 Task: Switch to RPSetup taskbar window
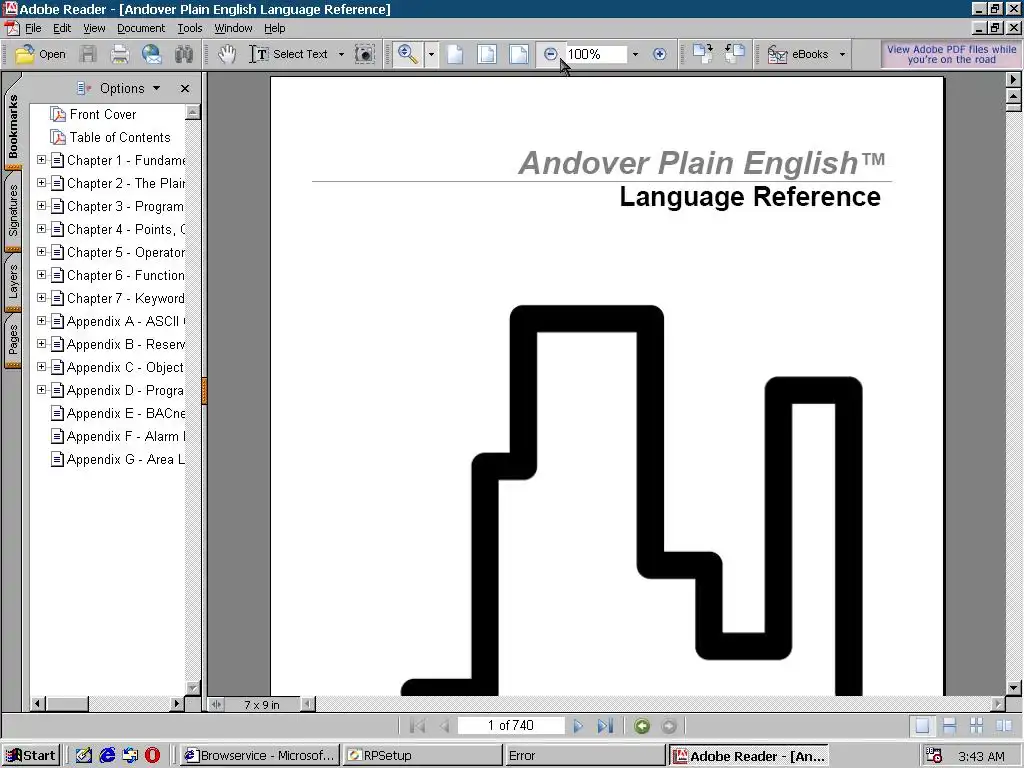[x=422, y=756]
